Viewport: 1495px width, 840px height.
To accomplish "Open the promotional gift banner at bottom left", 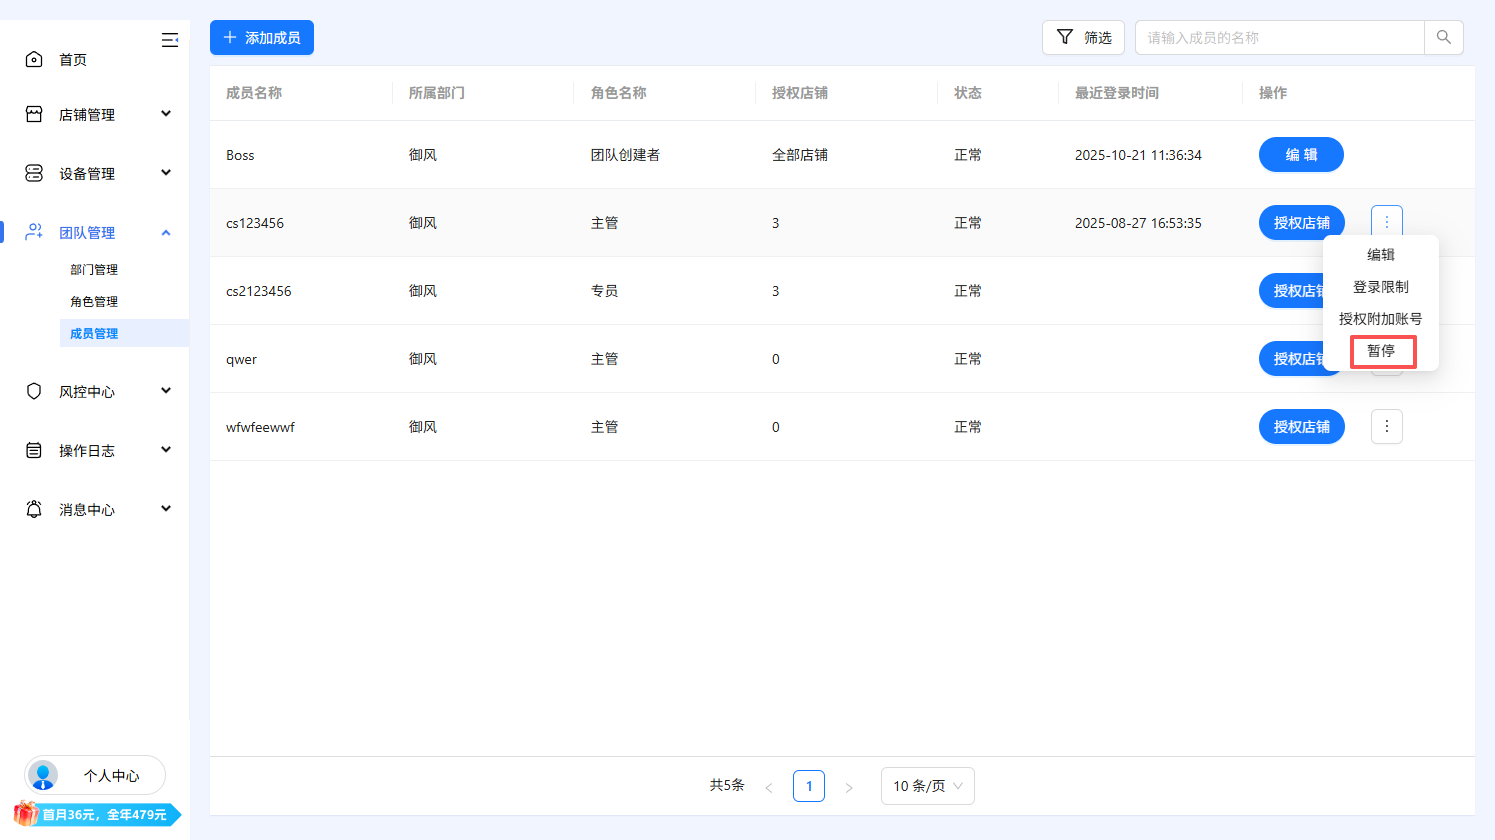I will tap(95, 814).
